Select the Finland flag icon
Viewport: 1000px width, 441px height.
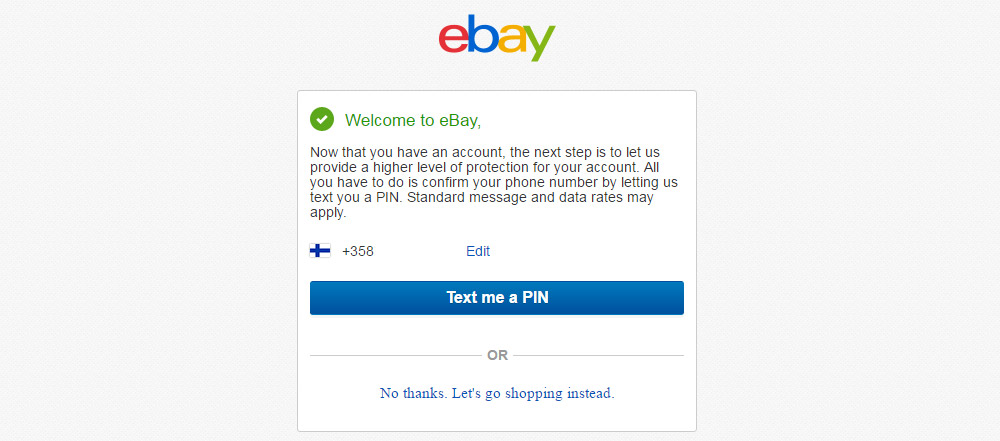pos(320,251)
